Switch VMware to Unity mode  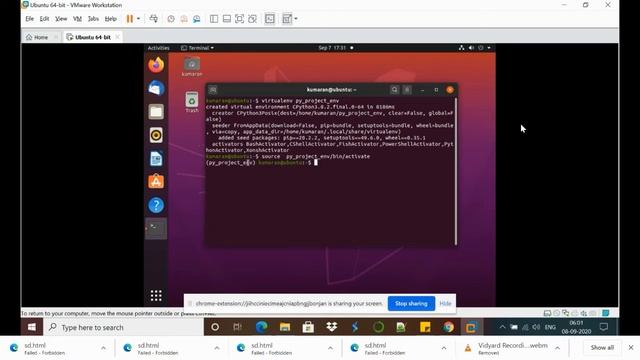pos(253,19)
